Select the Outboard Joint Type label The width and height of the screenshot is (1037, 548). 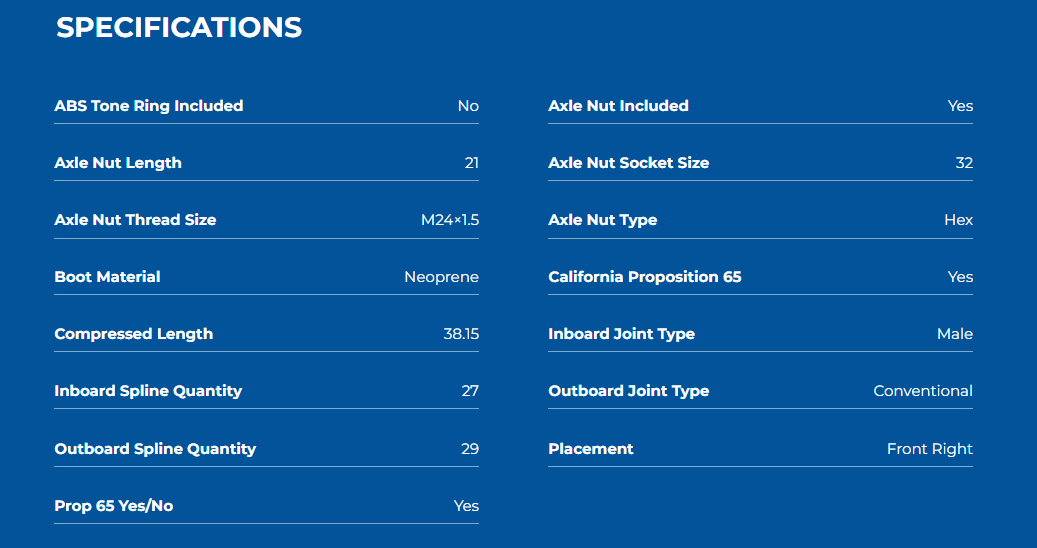629,391
